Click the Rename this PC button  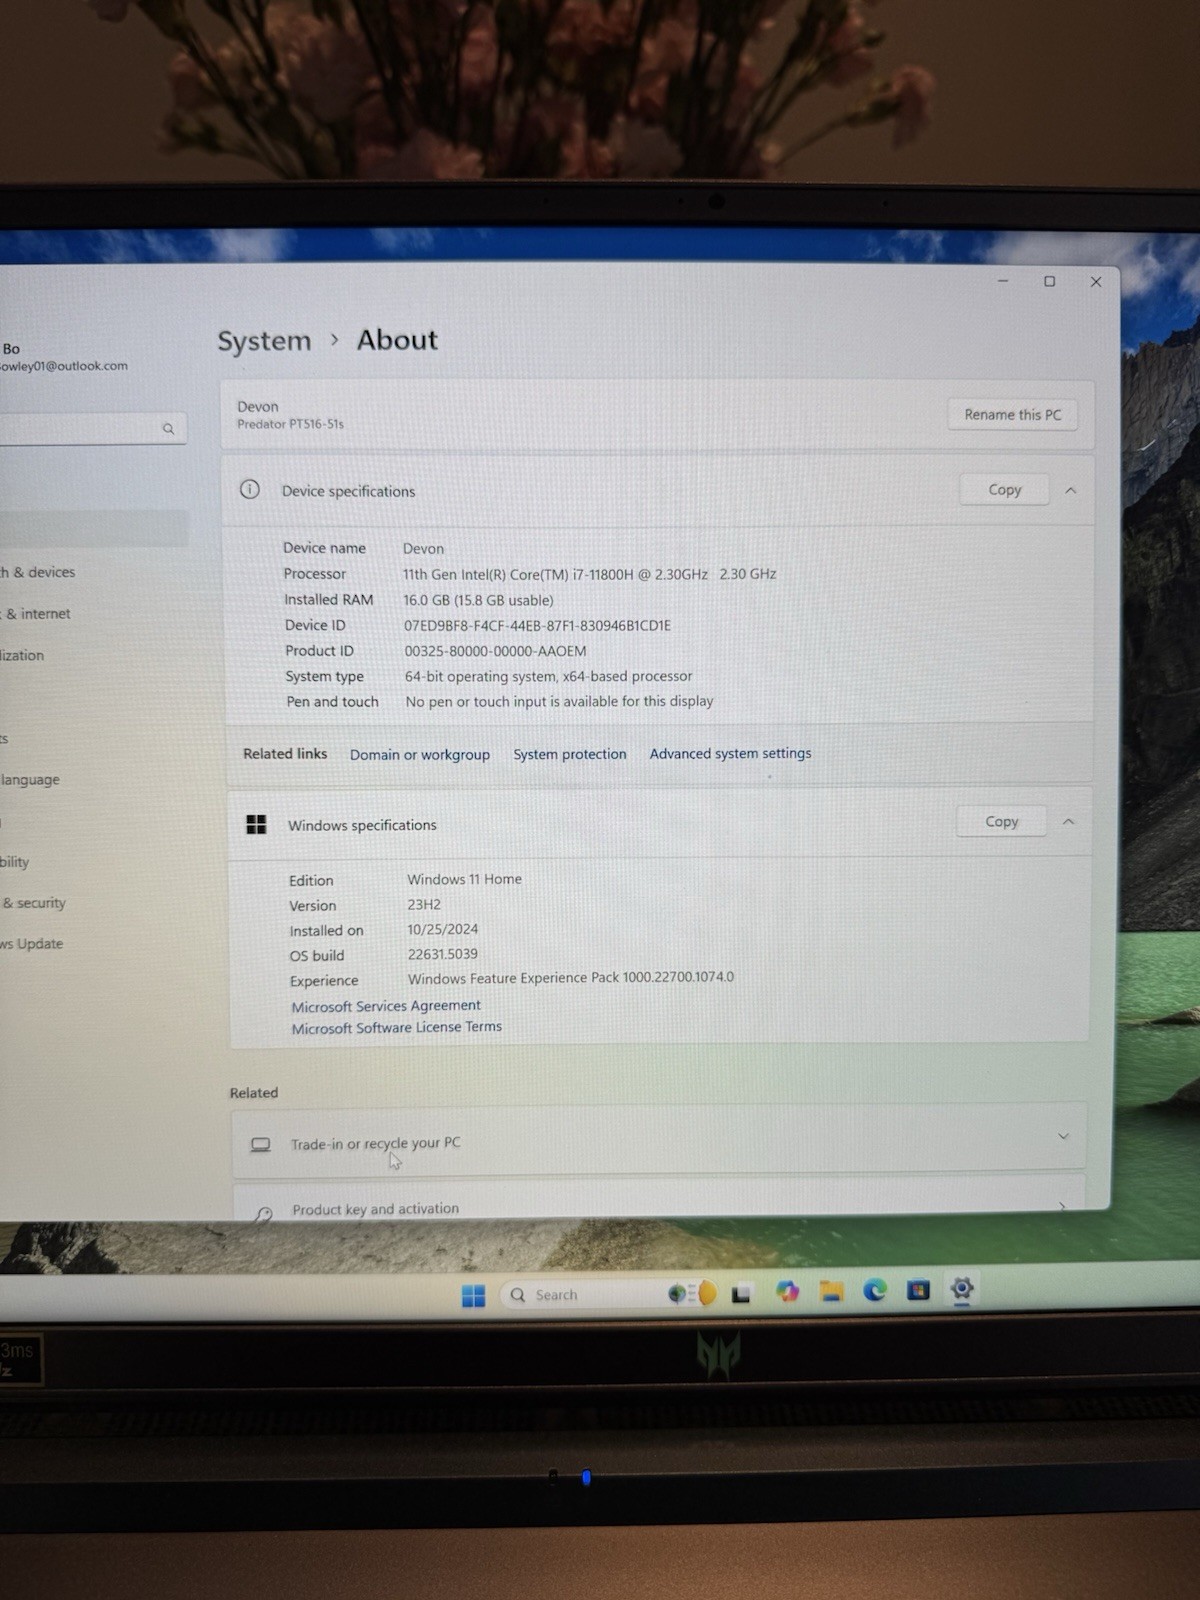[1012, 414]
